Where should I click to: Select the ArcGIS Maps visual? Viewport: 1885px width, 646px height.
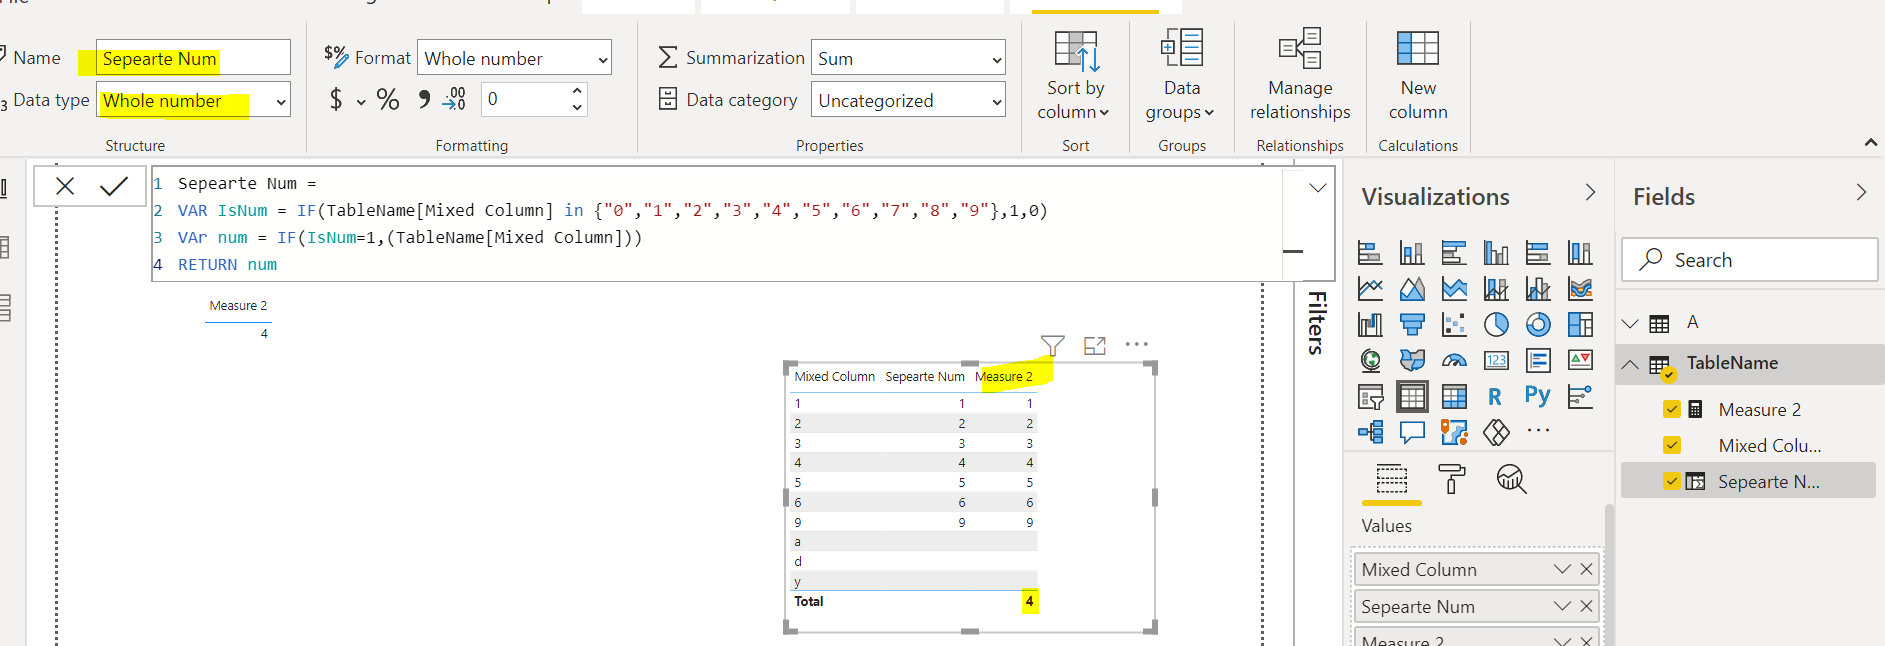point(1454,432)
